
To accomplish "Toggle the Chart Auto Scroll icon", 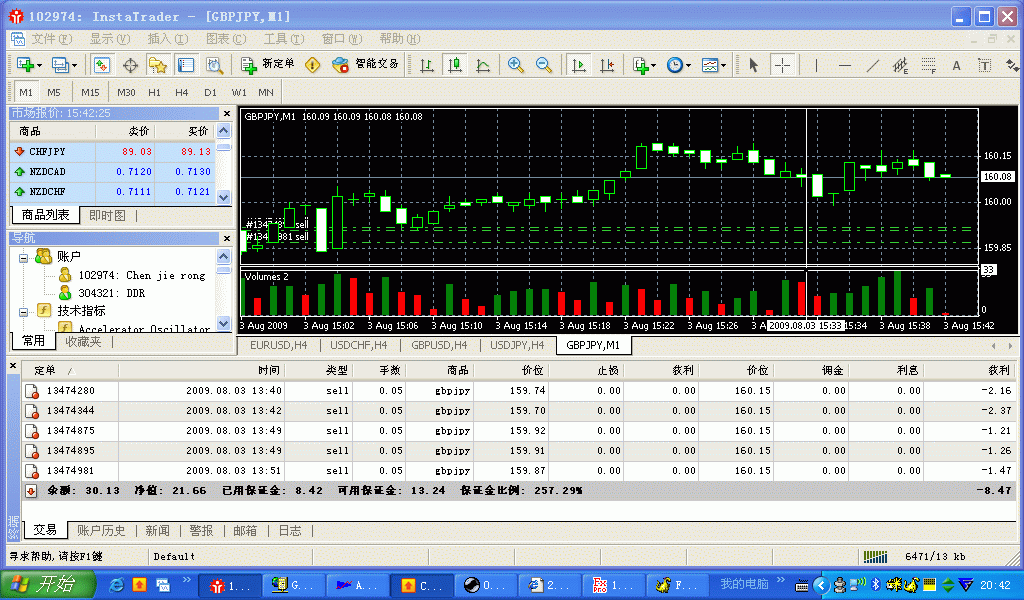I will tap(578, 65).
